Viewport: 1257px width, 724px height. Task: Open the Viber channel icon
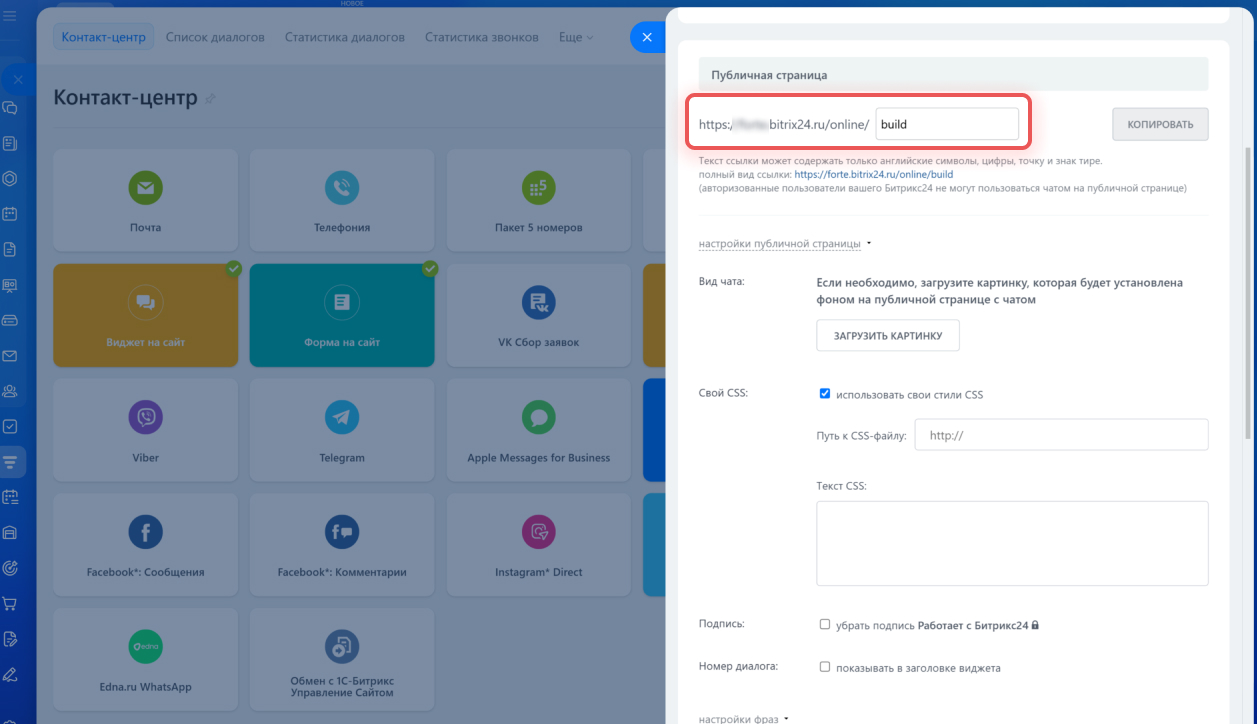point(145,417)
